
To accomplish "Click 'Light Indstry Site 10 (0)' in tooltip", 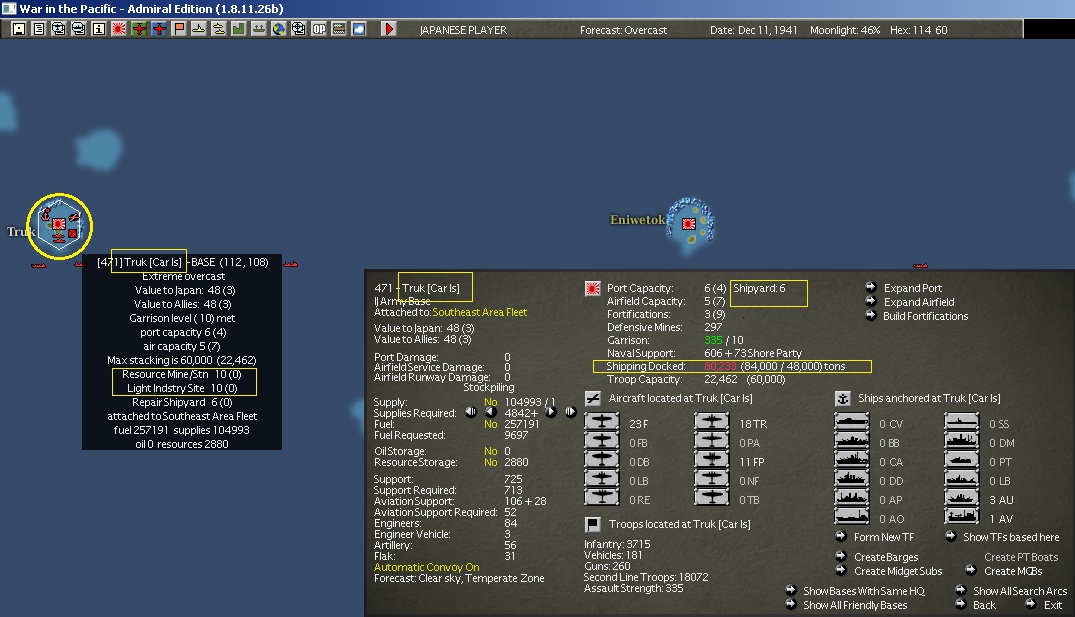I will pyautogui.click(x=182, y=388).
